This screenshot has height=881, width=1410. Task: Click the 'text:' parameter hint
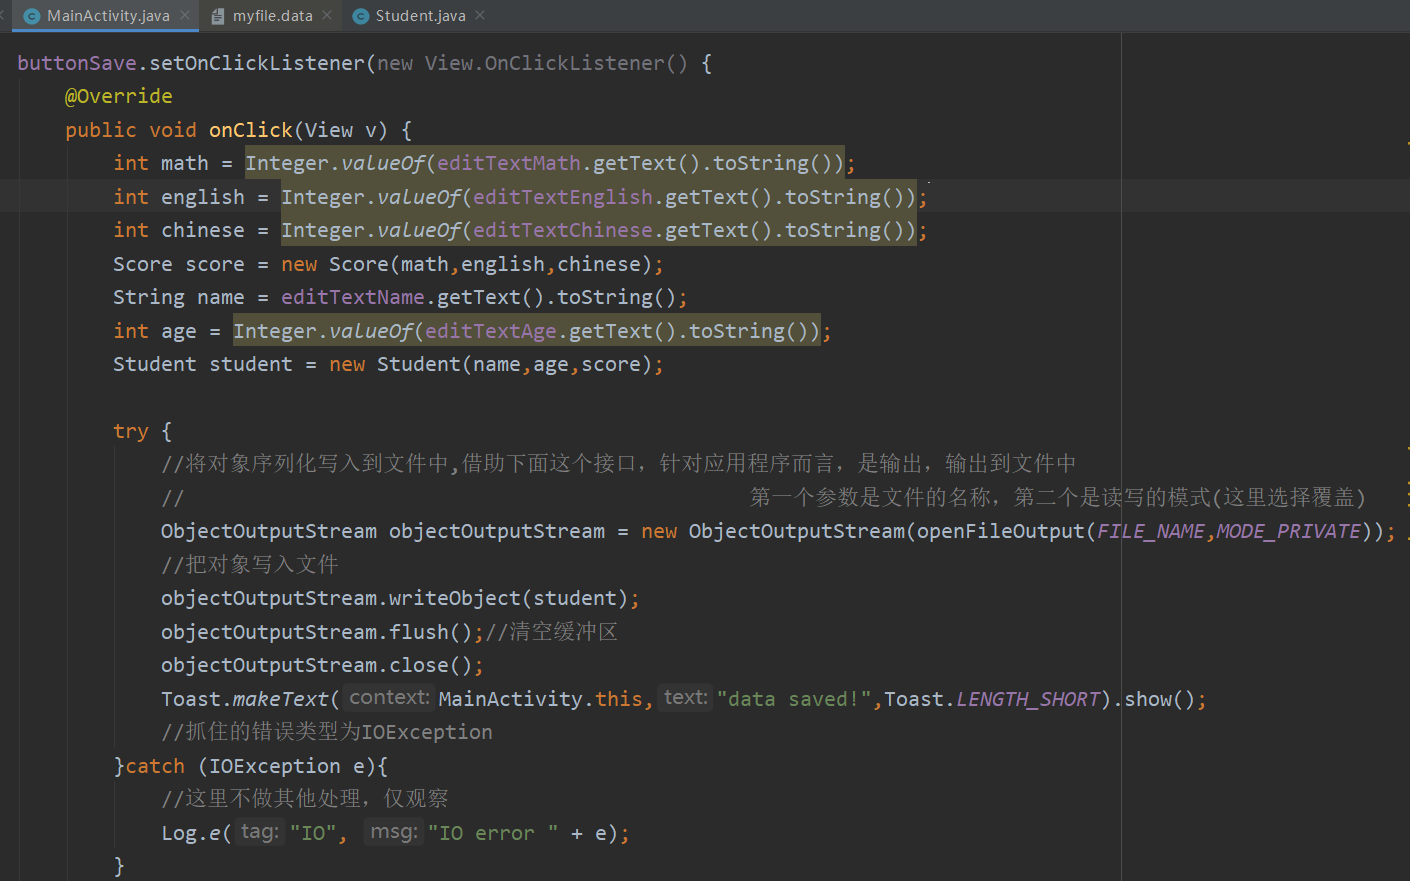pyautogui.click(x=686, y=697)
